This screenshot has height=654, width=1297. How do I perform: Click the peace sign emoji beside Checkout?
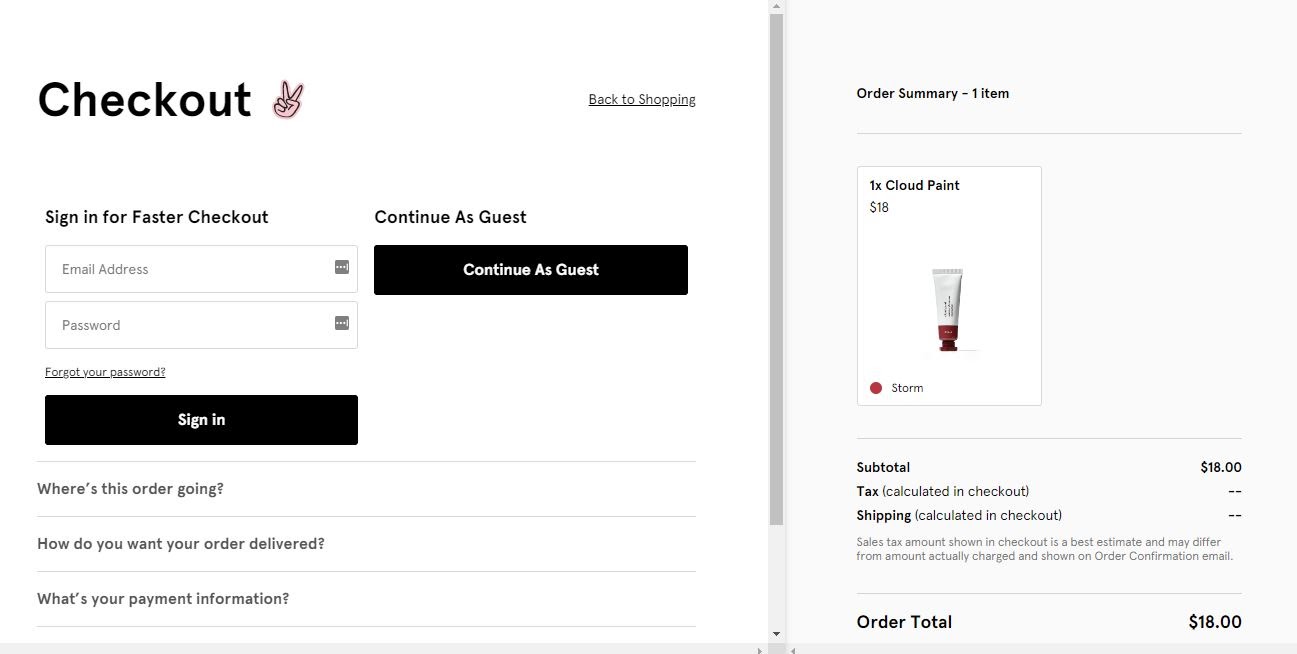tap(288, 100)
